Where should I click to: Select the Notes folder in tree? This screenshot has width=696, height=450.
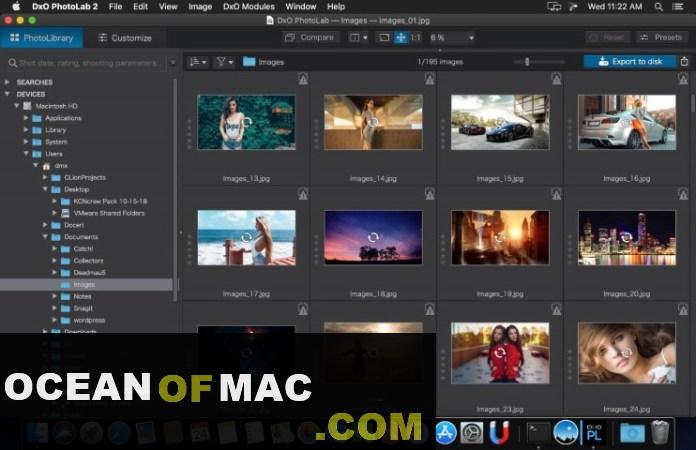tap(82, 296)
